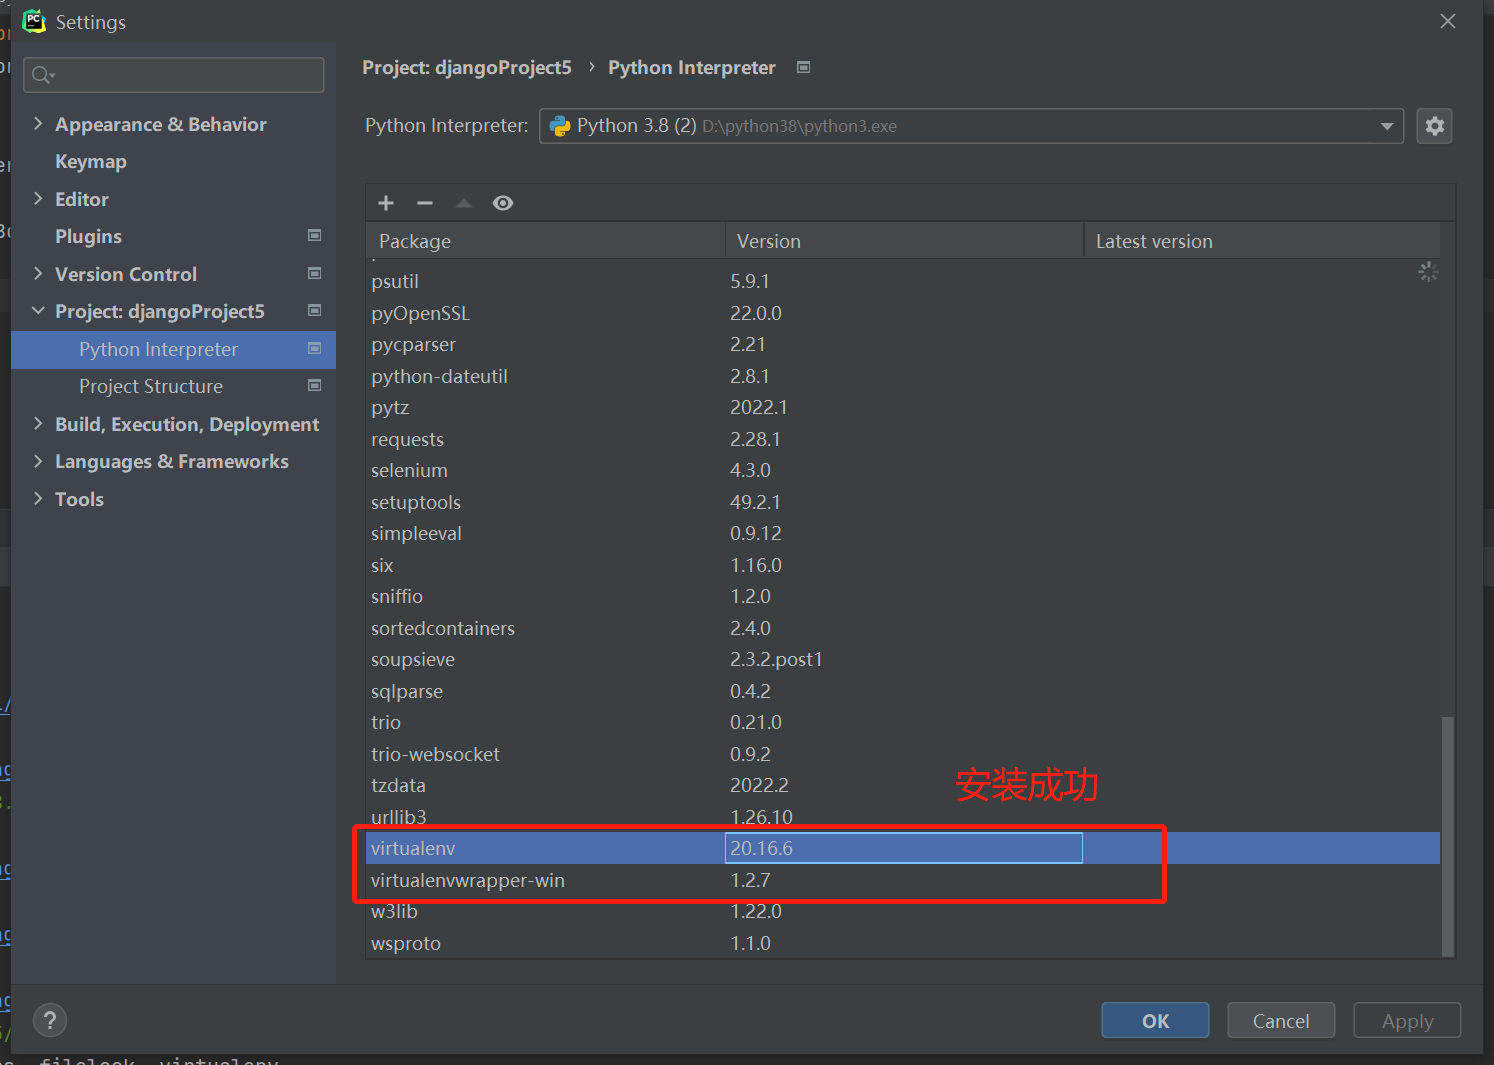Click the install package plus icon
The image size is (1494, 1065).
386,203
